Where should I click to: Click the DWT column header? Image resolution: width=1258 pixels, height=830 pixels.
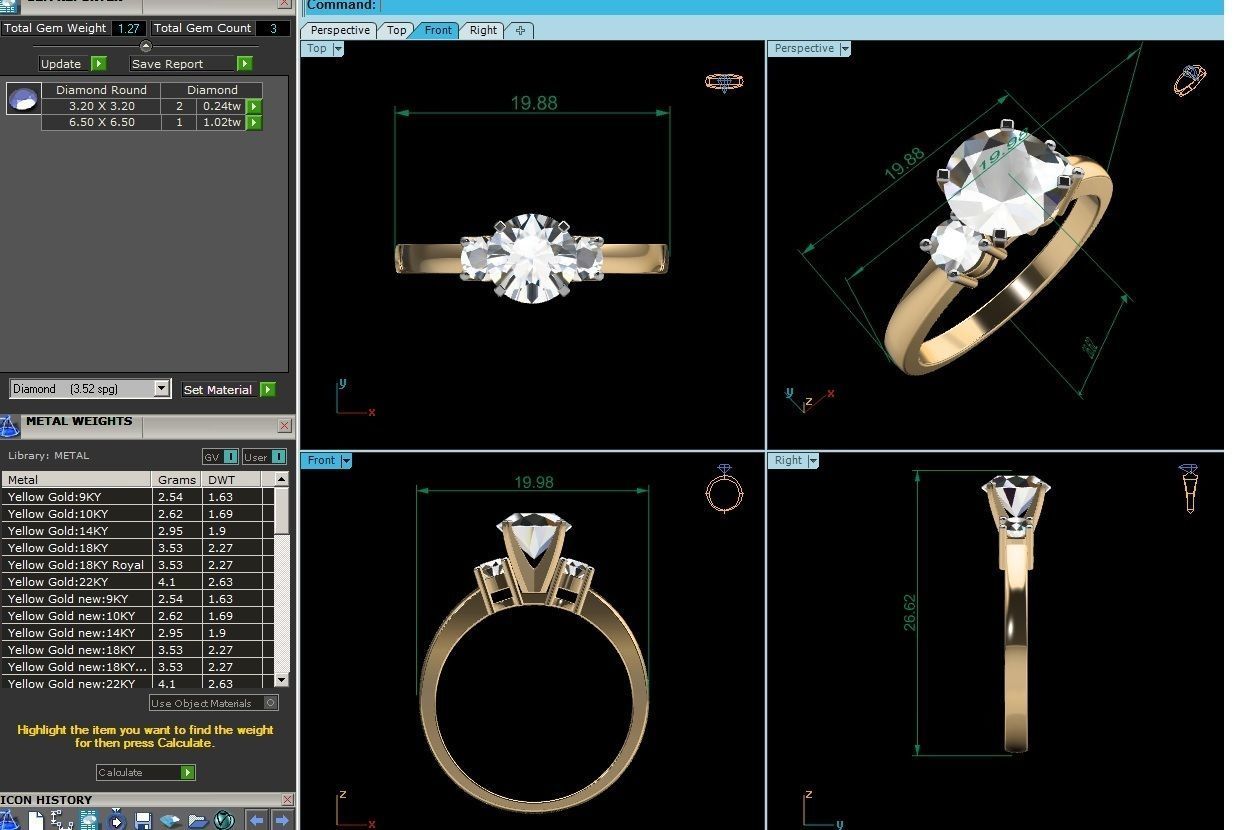[232, 479]
